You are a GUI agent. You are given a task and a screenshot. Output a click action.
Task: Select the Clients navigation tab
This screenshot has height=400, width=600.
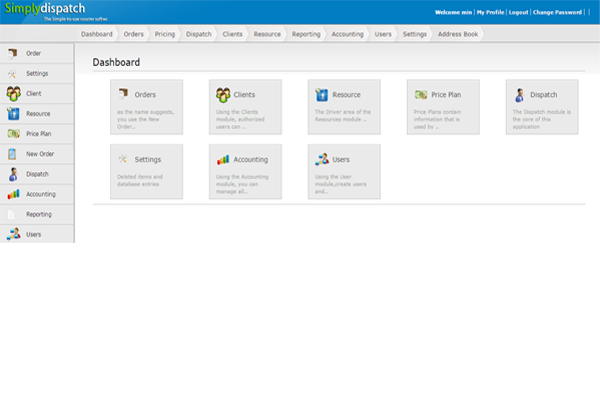point(233,34)
